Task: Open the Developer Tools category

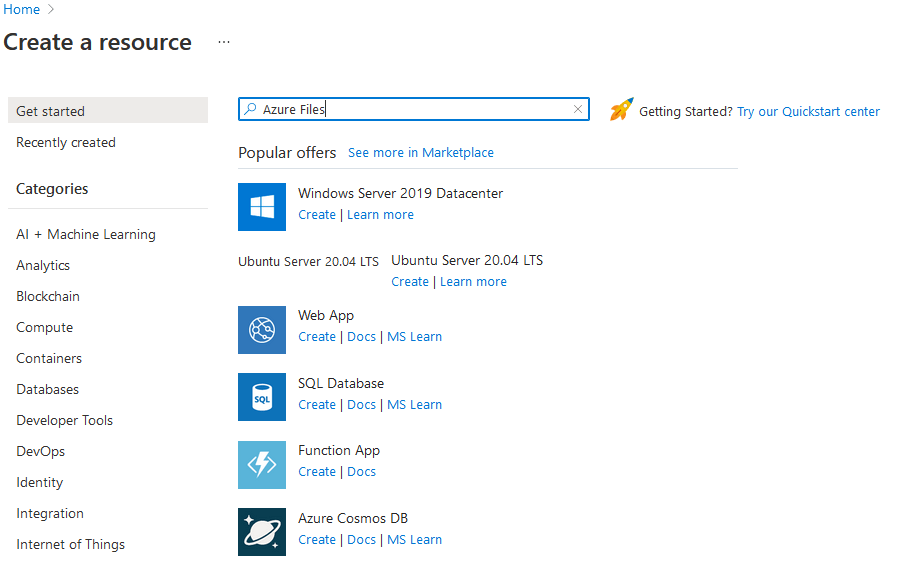Action: (65, 420)
